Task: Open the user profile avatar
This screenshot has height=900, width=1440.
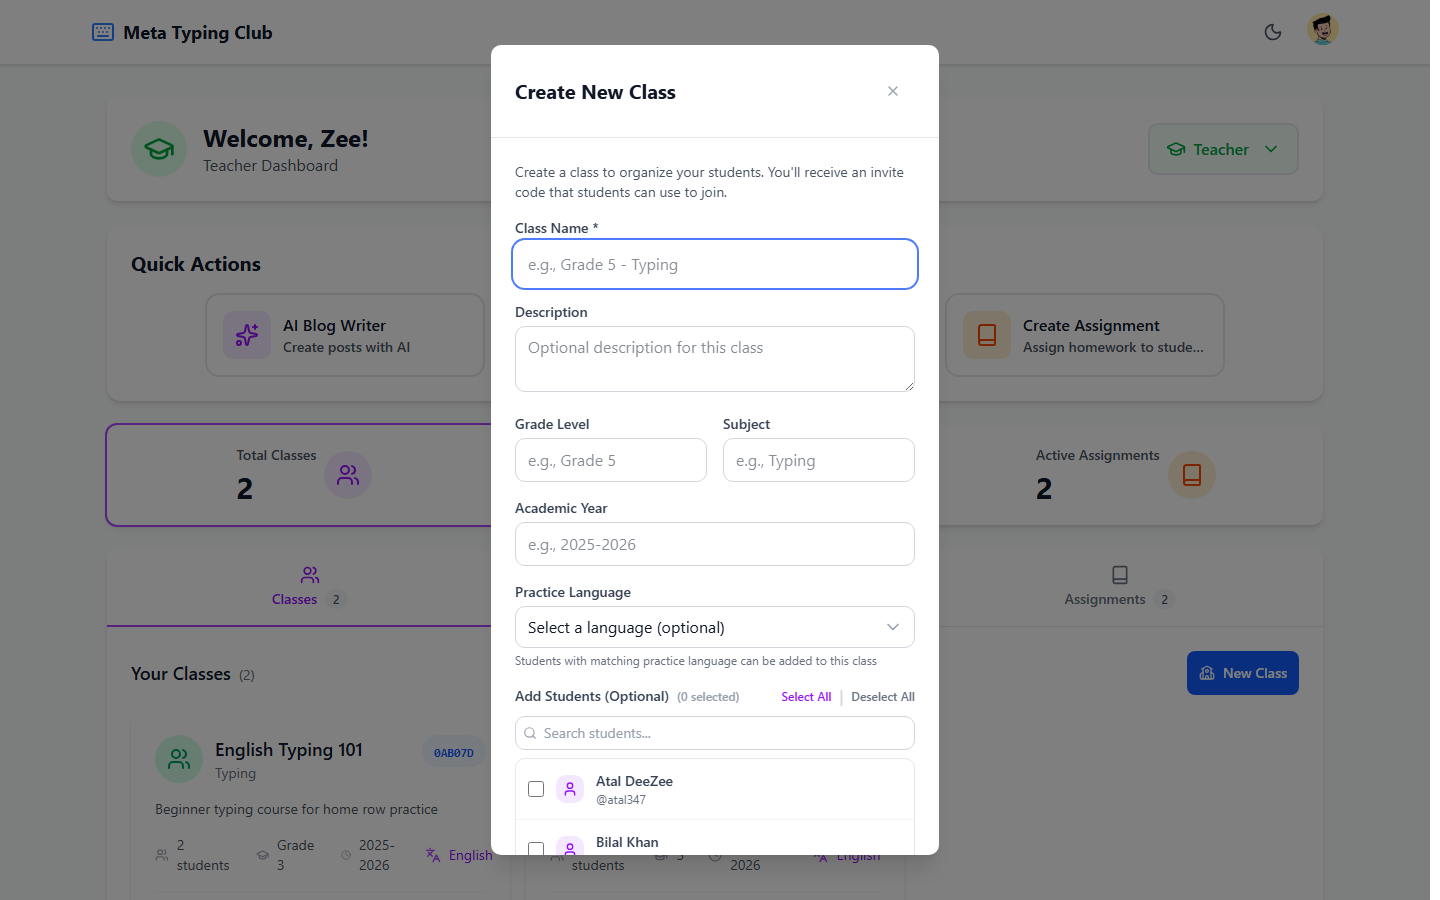Action: [x=1323, y=30]
